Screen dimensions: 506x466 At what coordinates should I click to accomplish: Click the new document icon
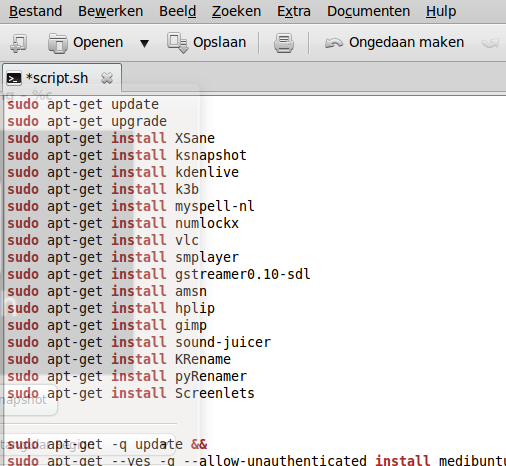pos(19,43)
